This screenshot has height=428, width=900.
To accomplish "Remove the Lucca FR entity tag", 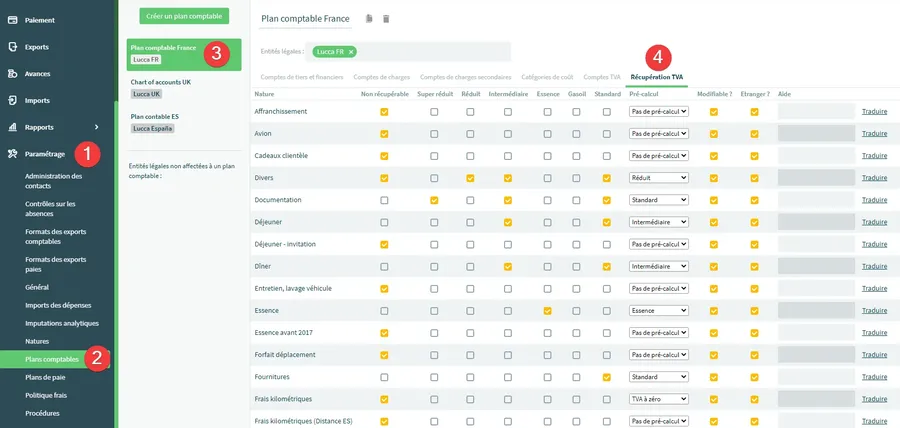I will pos(351,51).
